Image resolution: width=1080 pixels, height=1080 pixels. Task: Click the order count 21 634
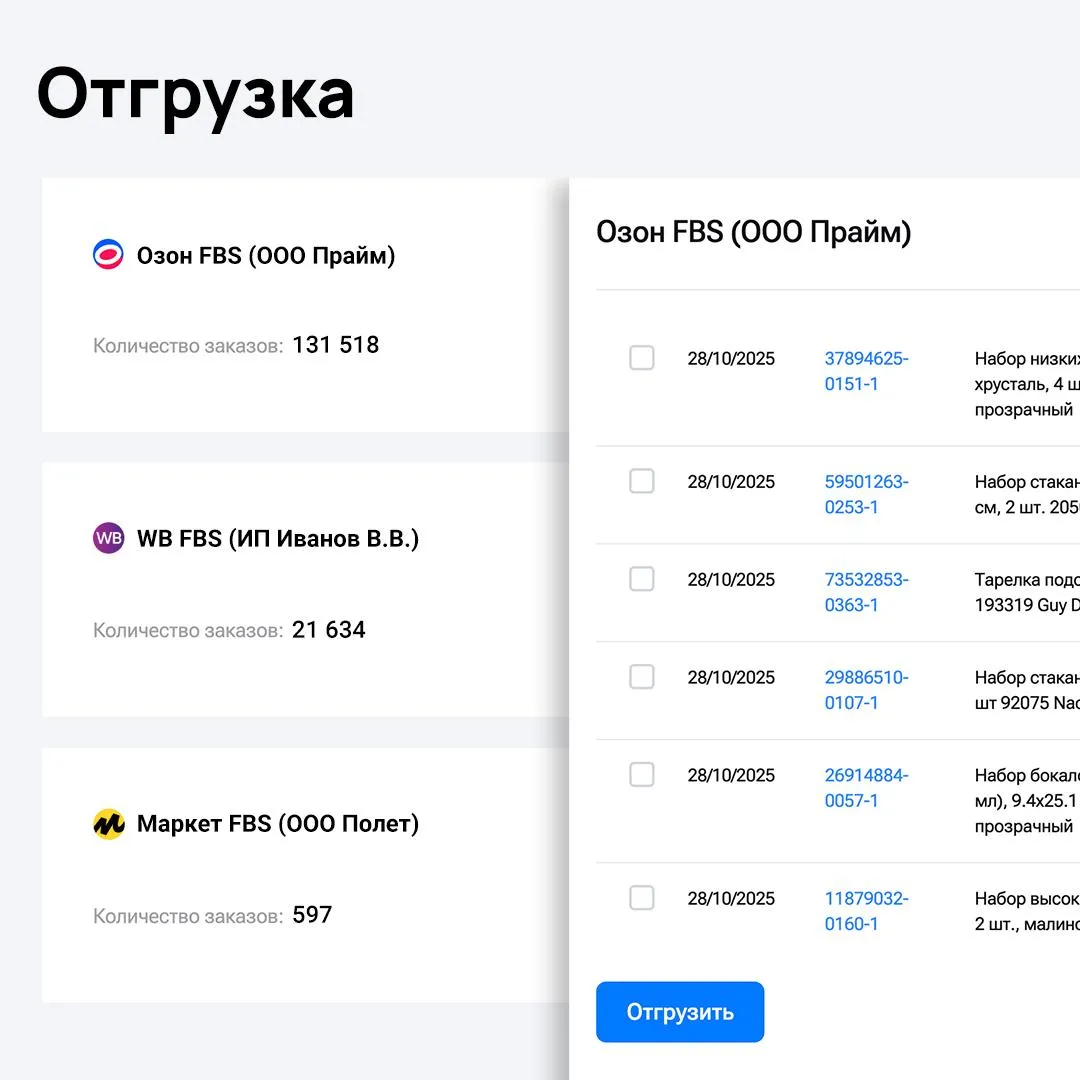pos(329,630)
